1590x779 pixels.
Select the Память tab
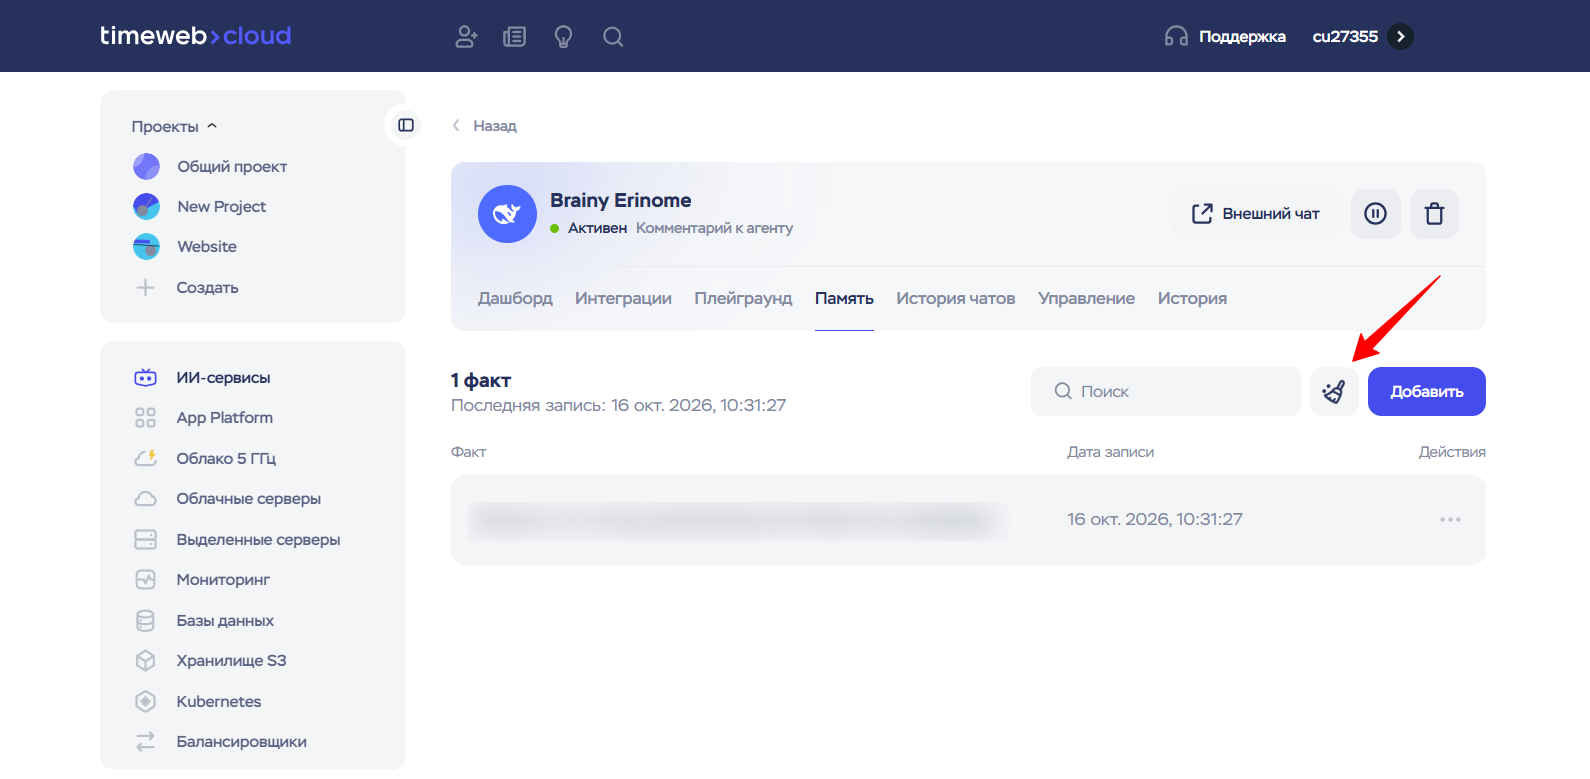pos(844,299)
